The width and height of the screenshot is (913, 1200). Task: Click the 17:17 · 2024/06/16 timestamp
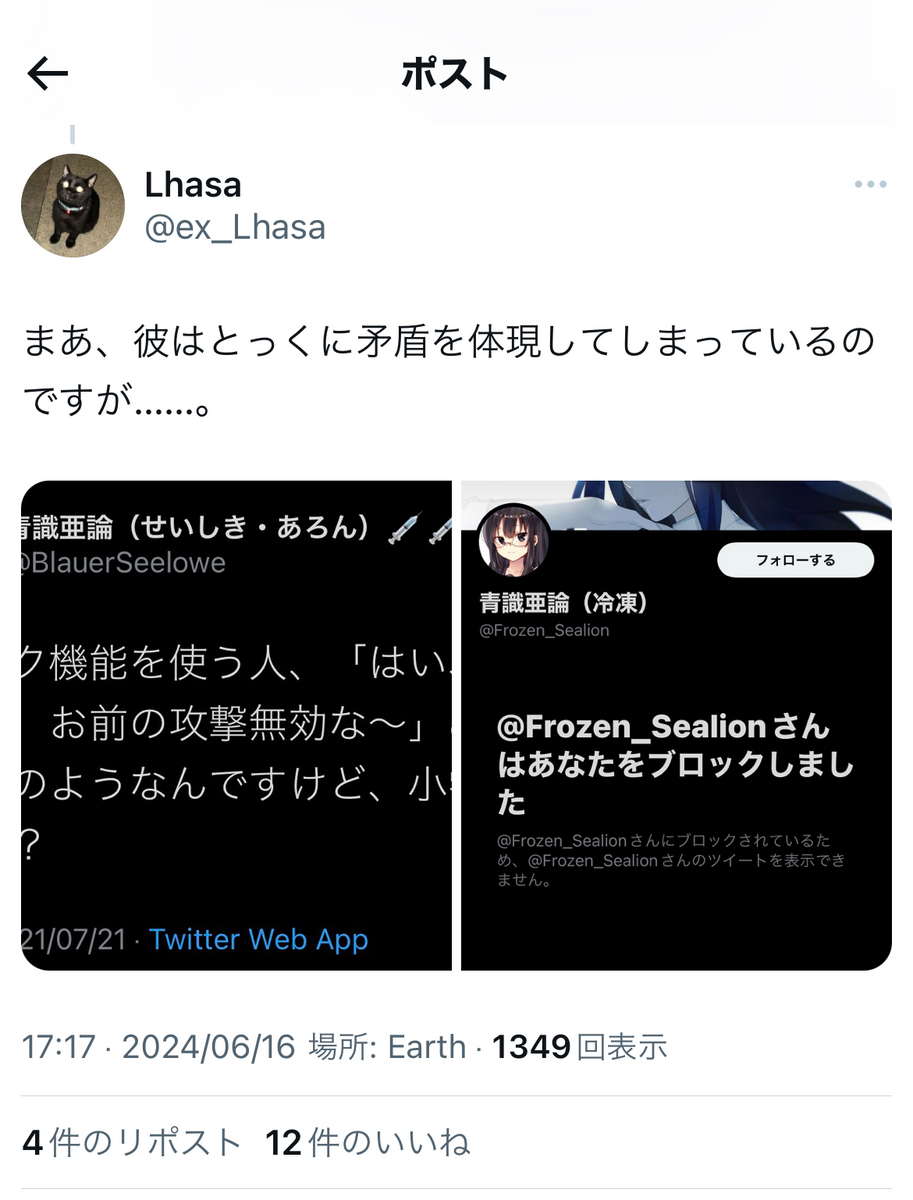click(x=159, y=1047)
